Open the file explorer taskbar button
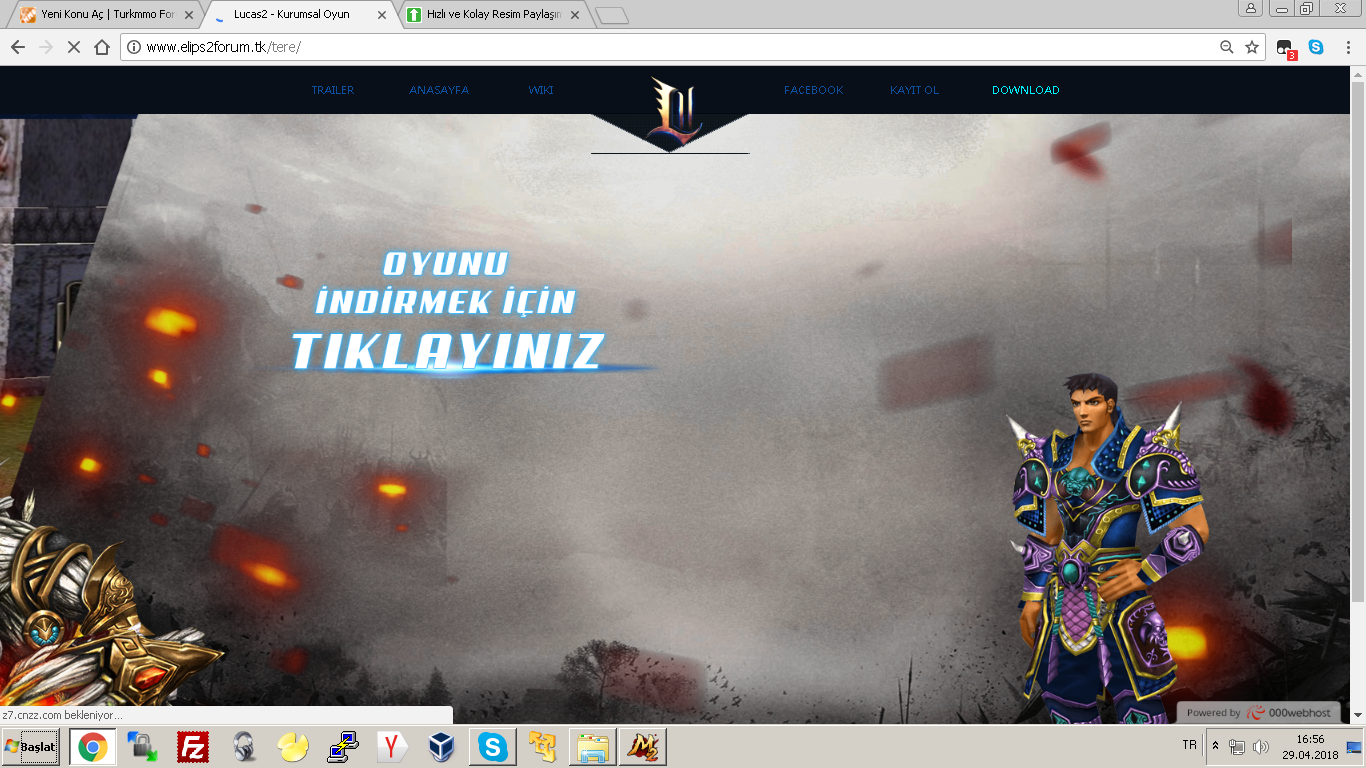Viewport: 1366px width, 768px height. pyautogui.click(x=593, y=747)
